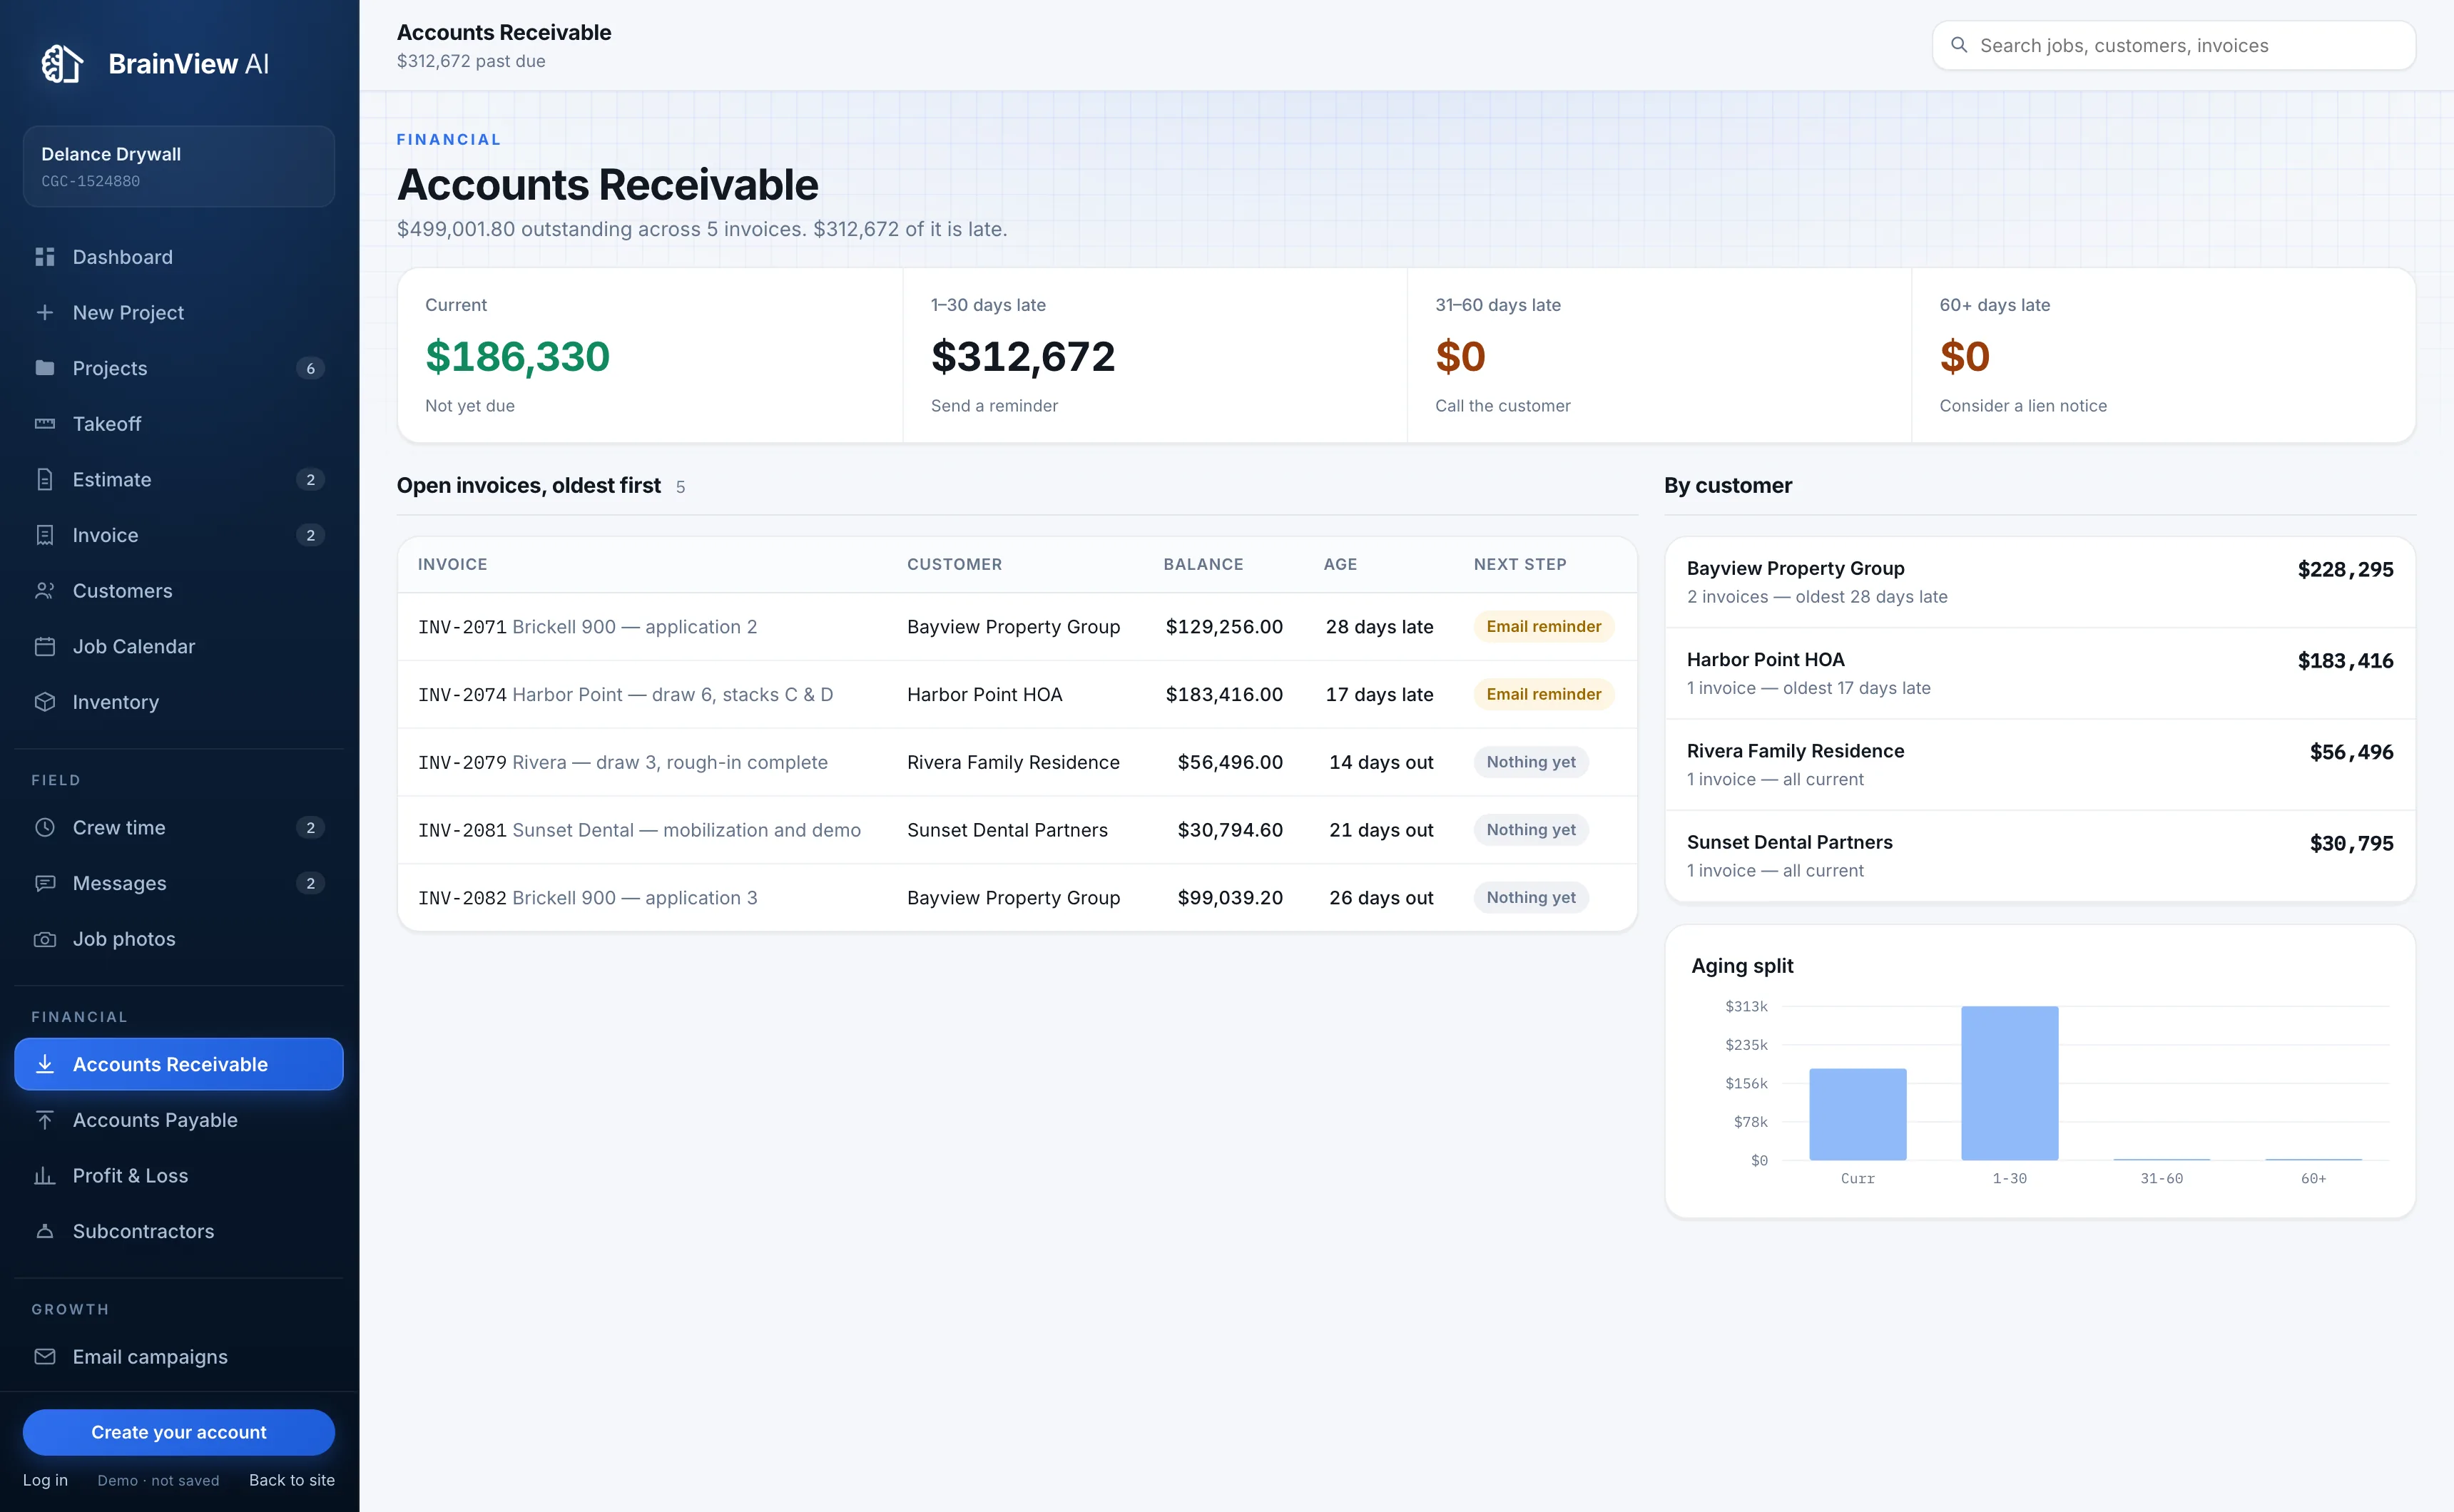Click the Profit & Loss chart icon
2454x1512 pixels.
point(45,1176)
